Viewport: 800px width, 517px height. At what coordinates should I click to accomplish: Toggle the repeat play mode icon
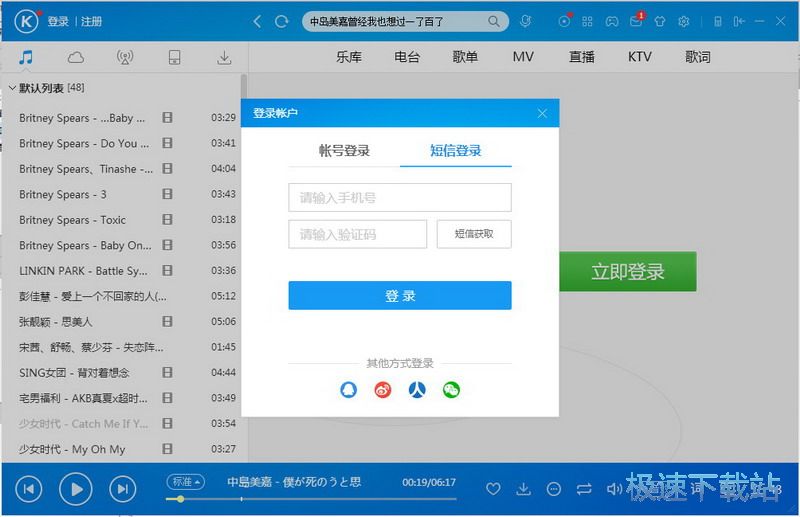tap(584, 489)
